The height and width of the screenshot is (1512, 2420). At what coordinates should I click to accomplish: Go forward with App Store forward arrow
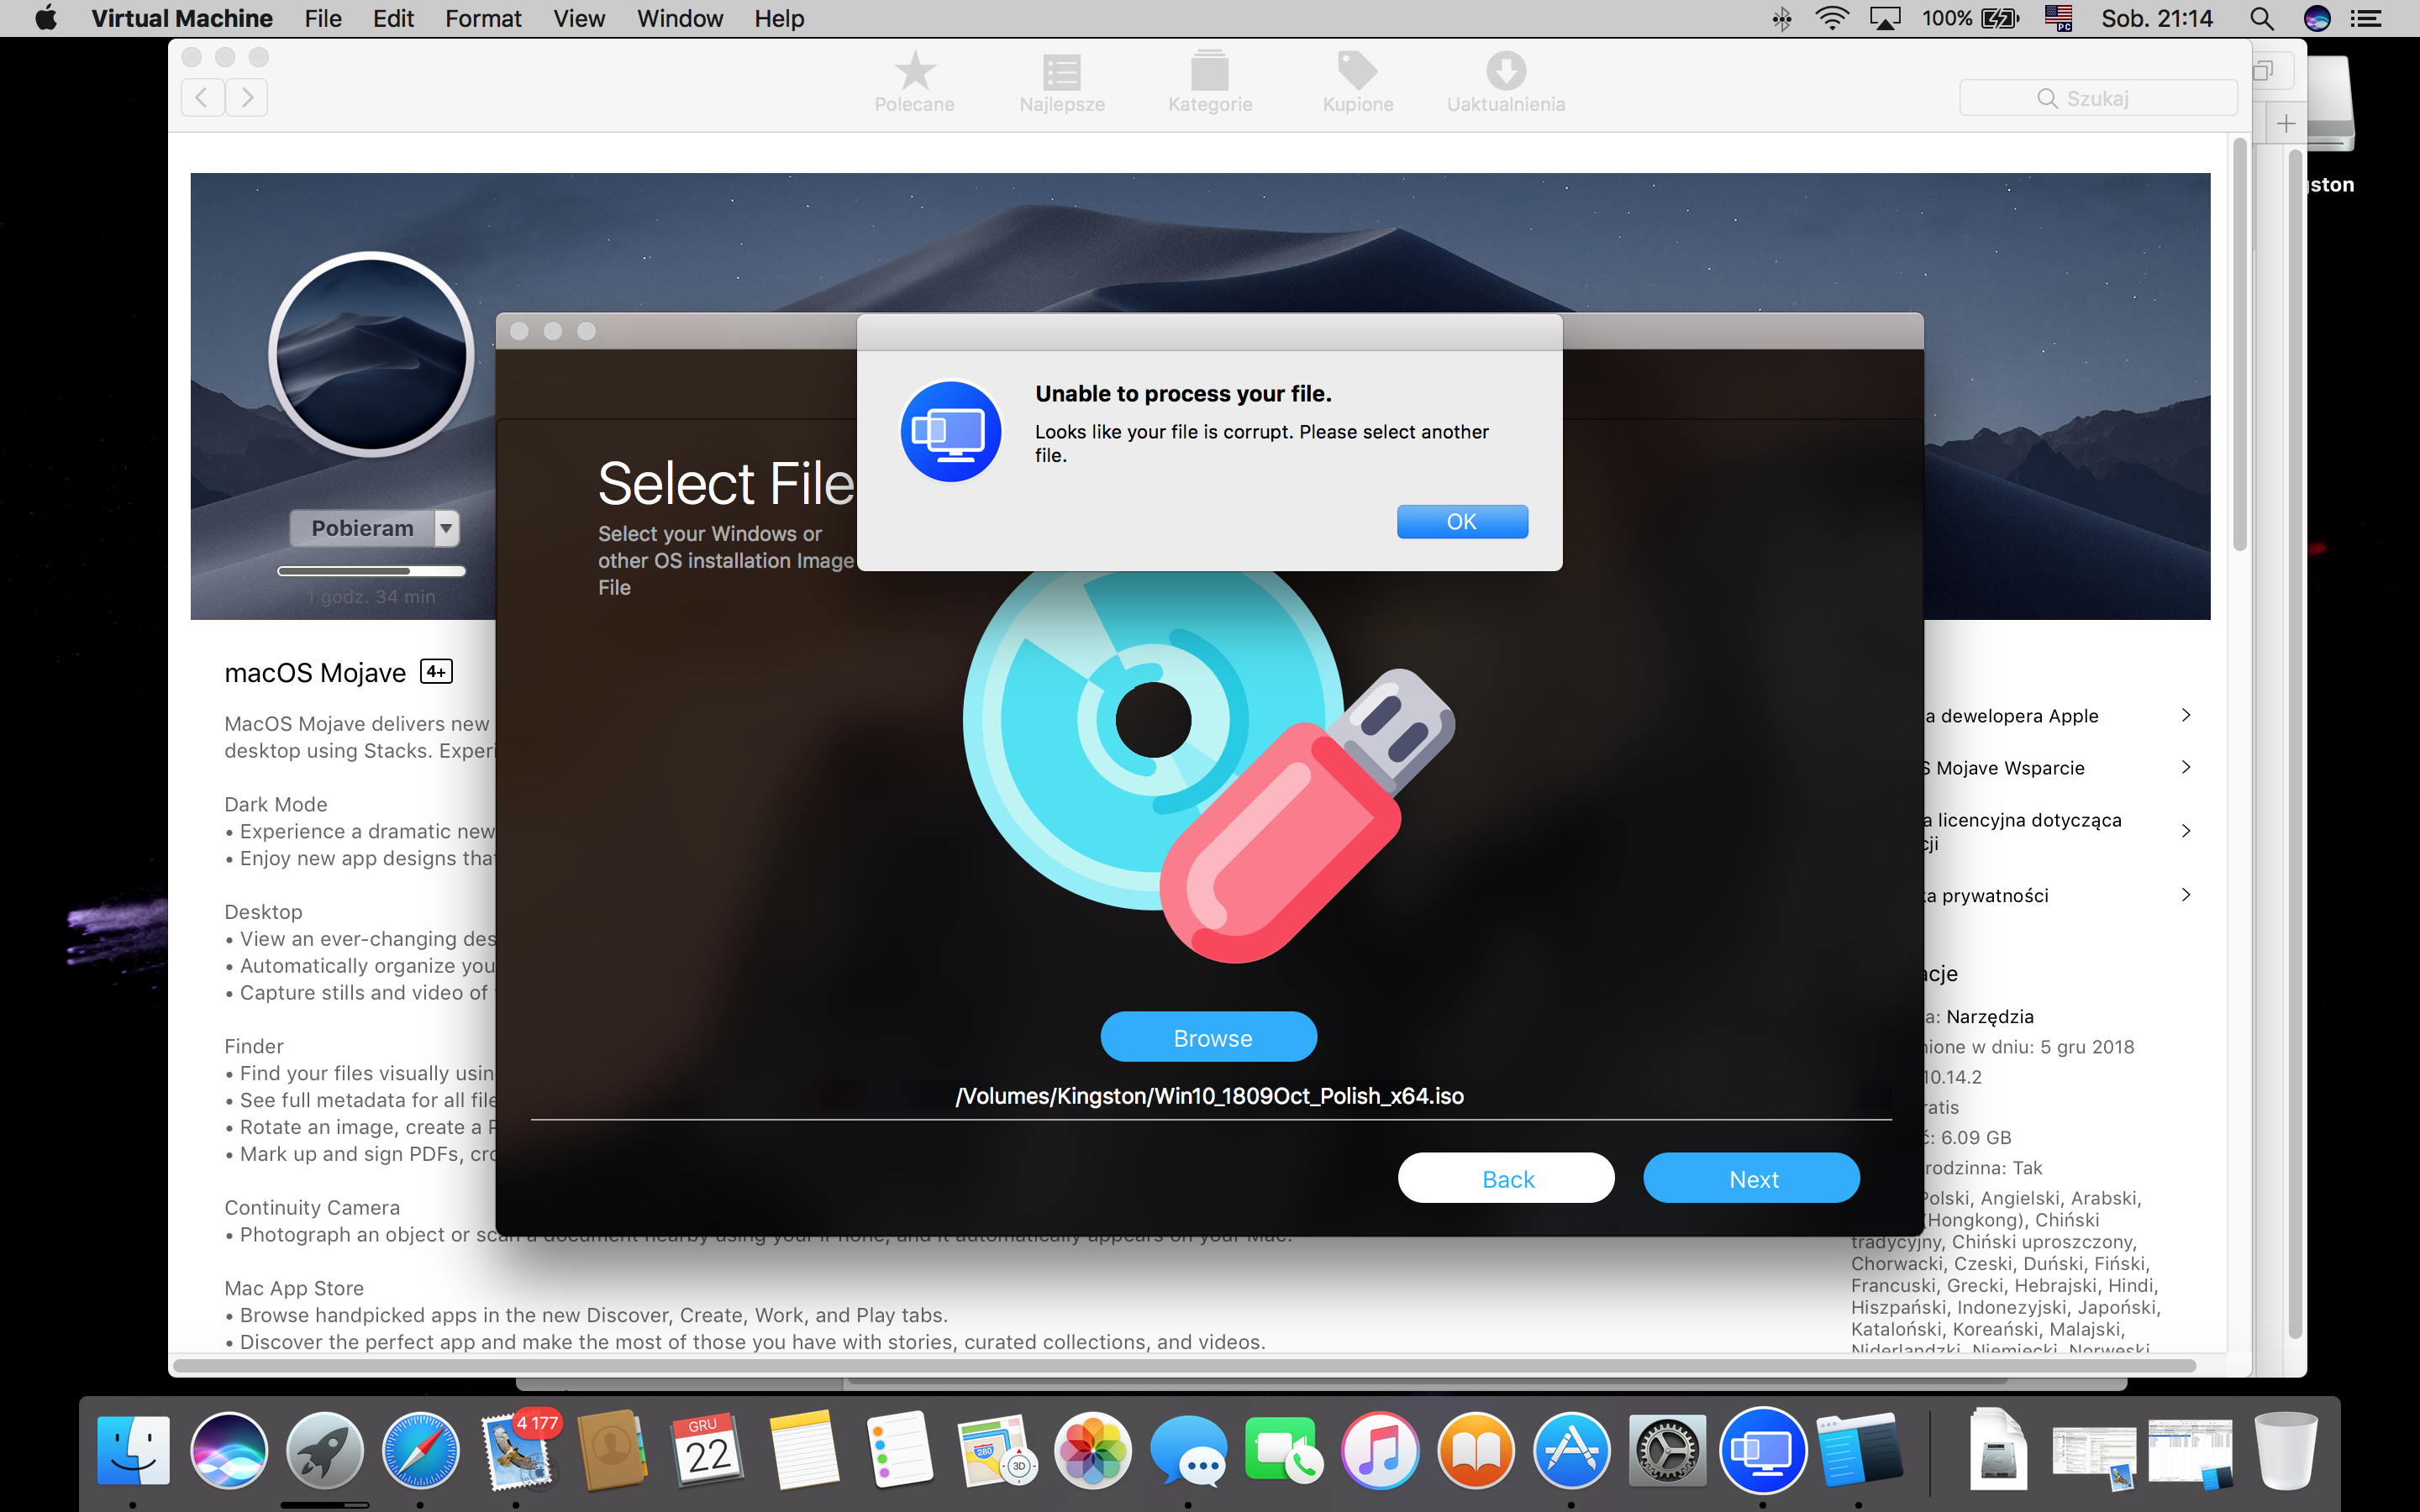[x=247, y=97]
